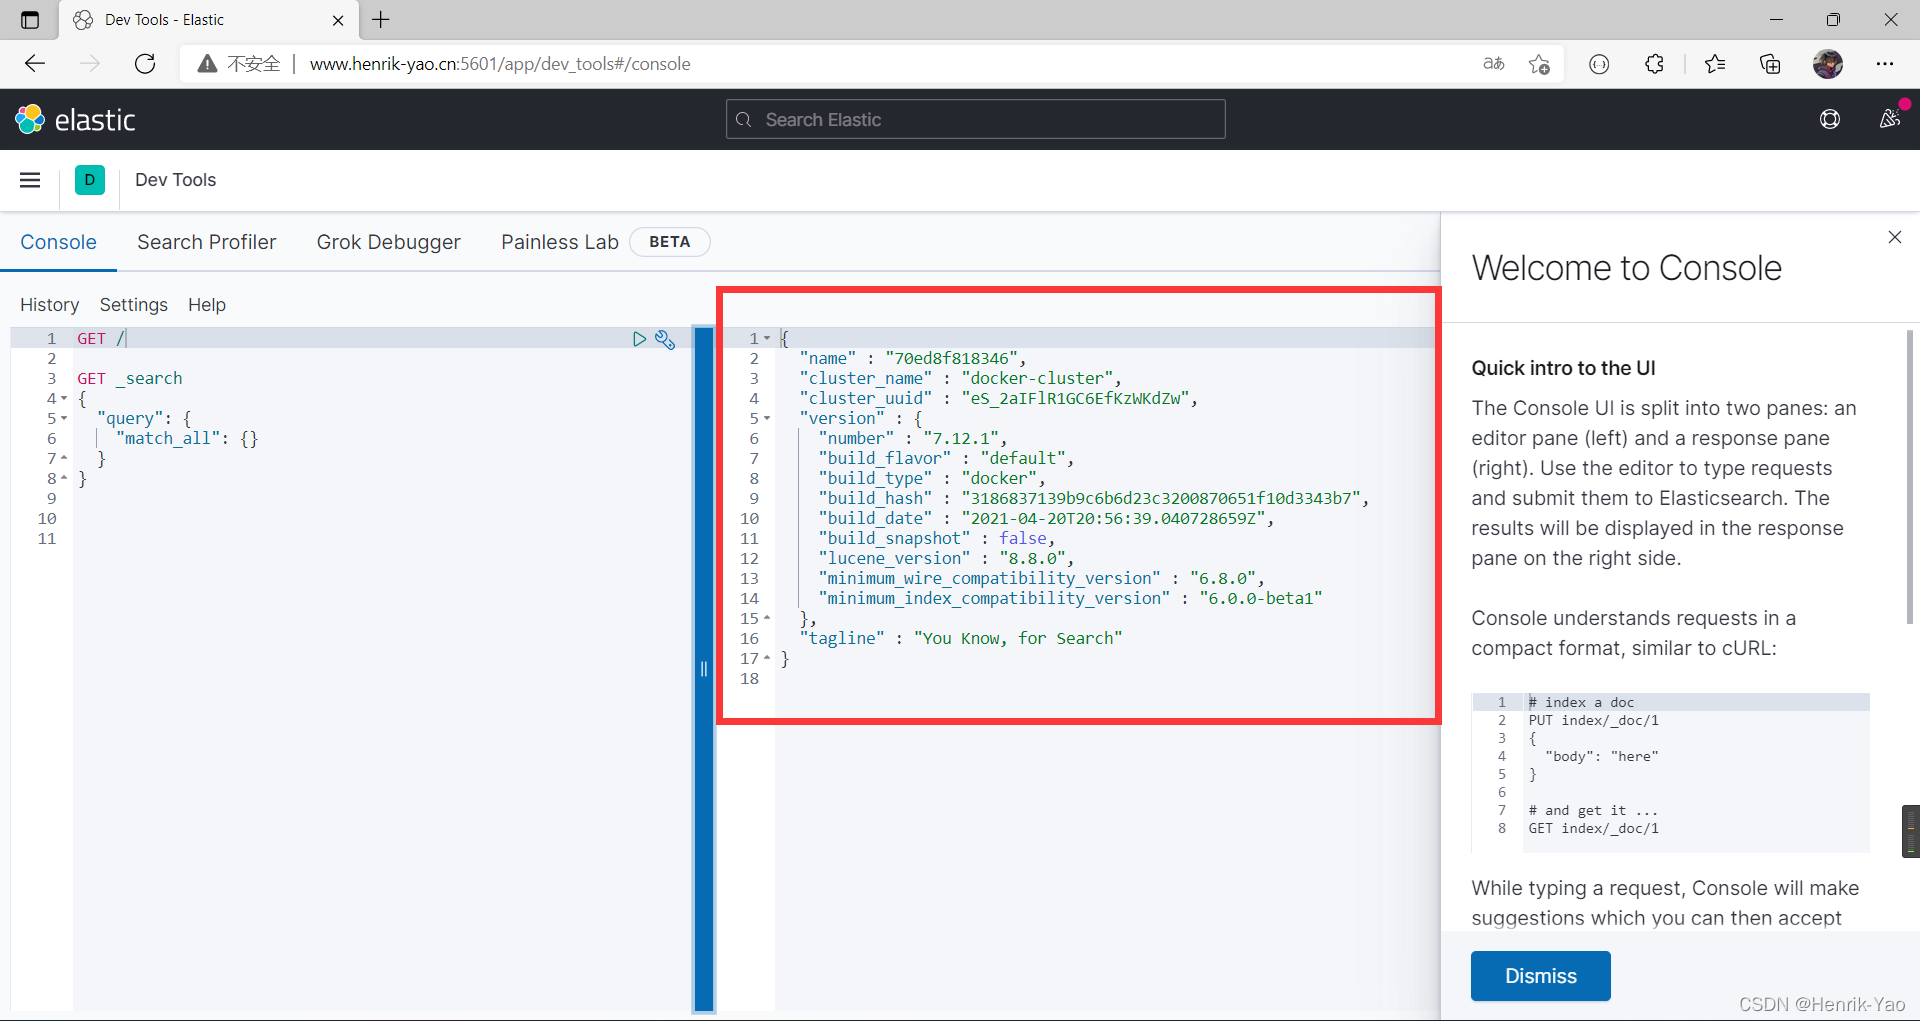Click the "number" : "7.12.1" line

coord(912,439)
